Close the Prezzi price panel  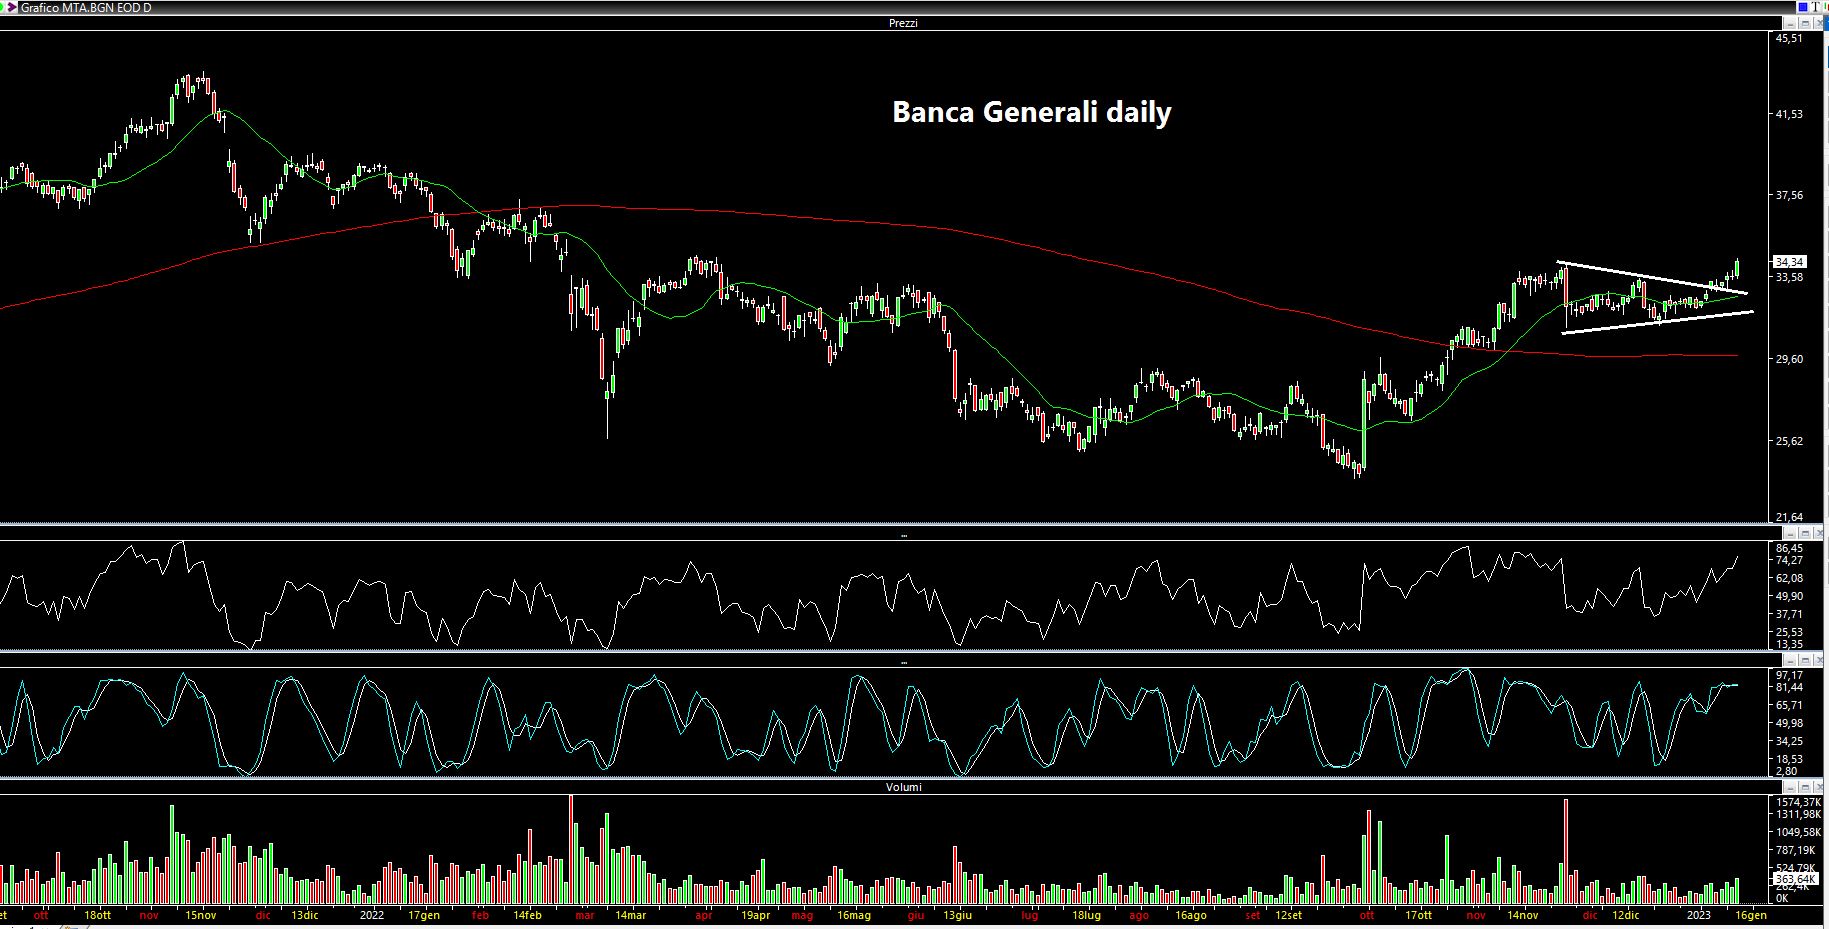click(1818, 23)
